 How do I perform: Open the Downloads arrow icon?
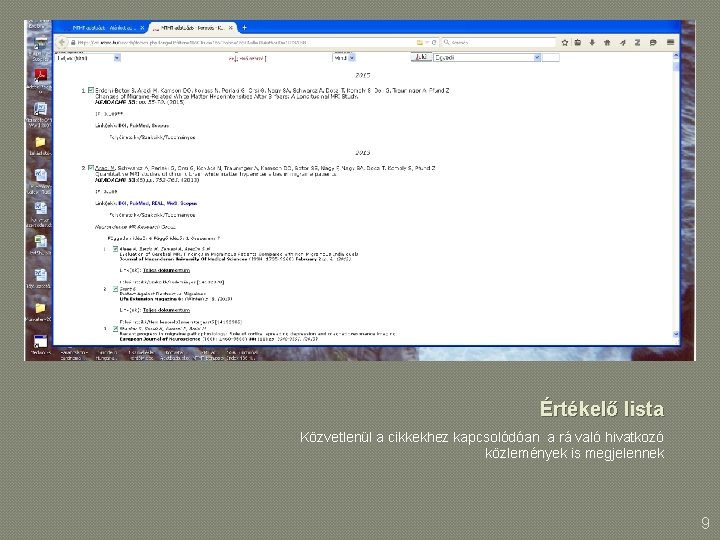(x=592, y=42)
